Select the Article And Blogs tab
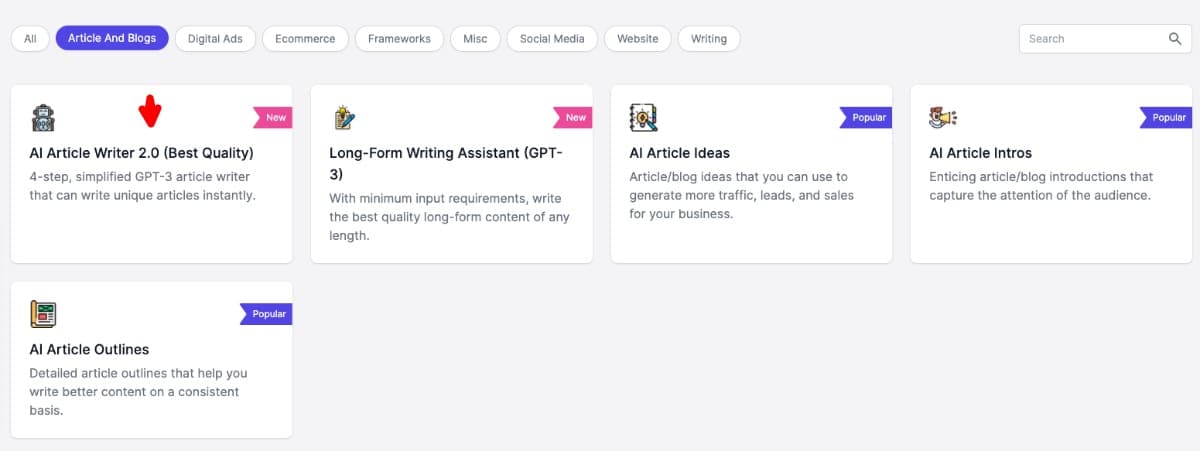1200x451 pixels. 112,39
